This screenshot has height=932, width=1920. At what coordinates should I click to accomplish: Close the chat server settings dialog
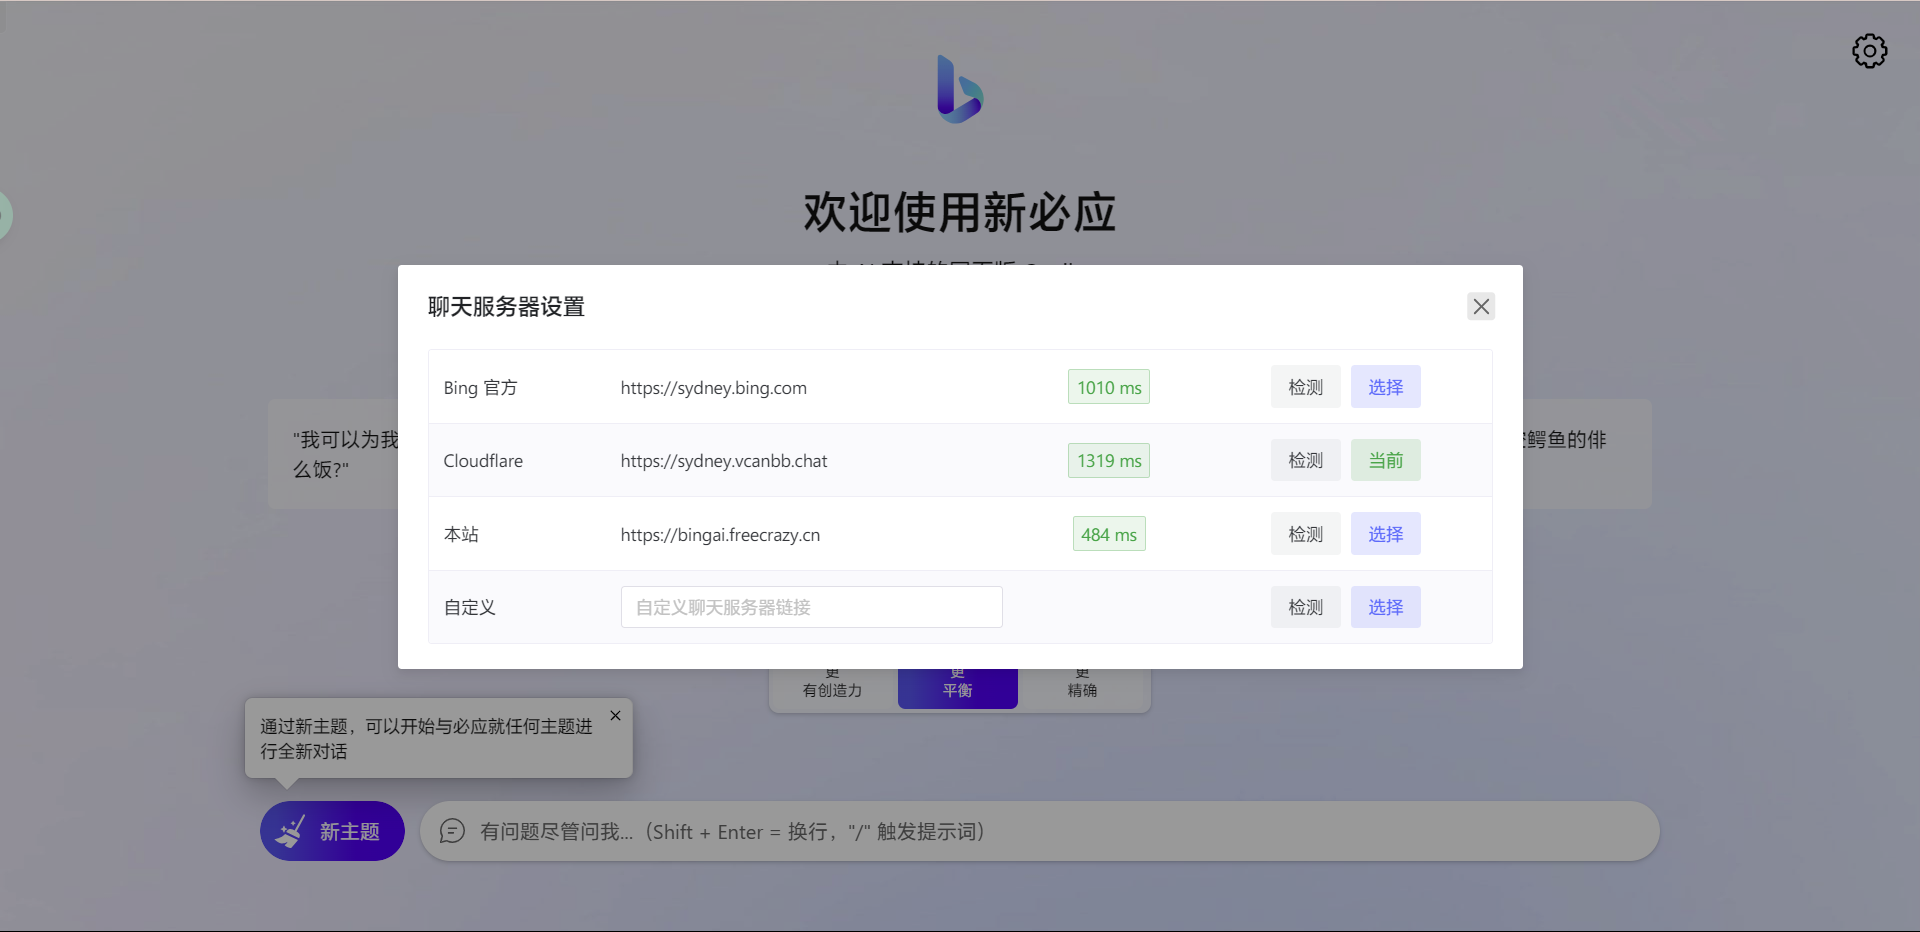tap(1481, 306)
